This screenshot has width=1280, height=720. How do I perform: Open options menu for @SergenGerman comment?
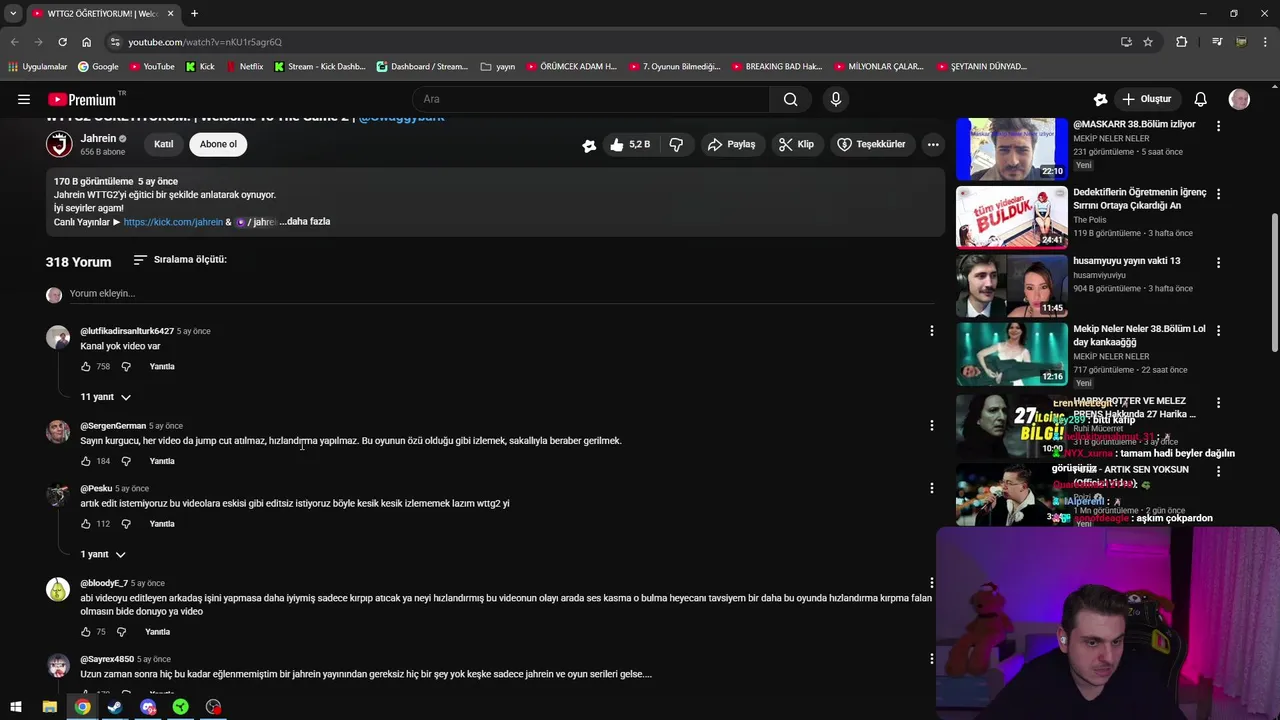(x=932, y=425)
